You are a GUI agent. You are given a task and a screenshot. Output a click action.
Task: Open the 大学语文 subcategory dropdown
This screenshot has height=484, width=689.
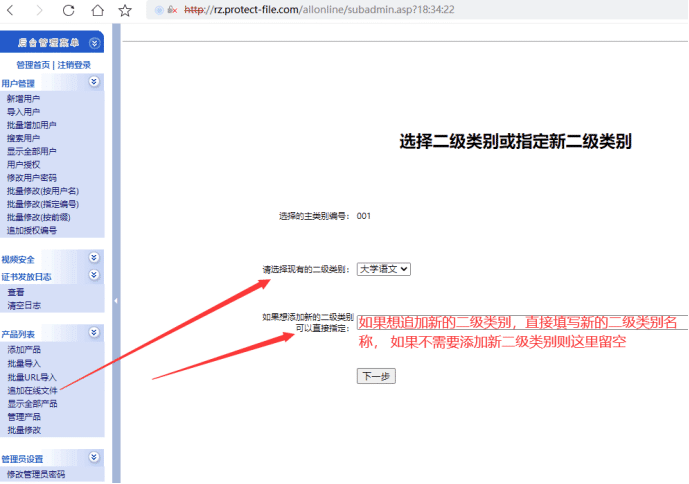384,269
